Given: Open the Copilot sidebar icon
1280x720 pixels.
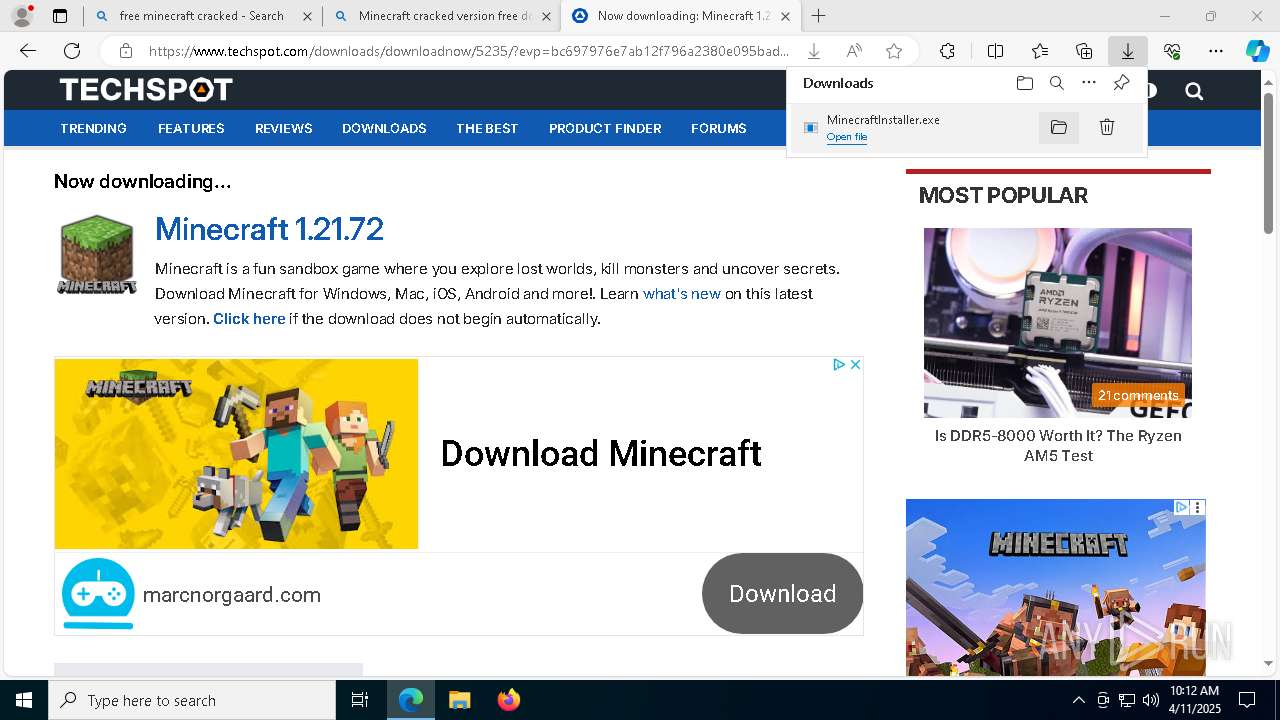Looking at the screenshot, I should coord(1258,51).
